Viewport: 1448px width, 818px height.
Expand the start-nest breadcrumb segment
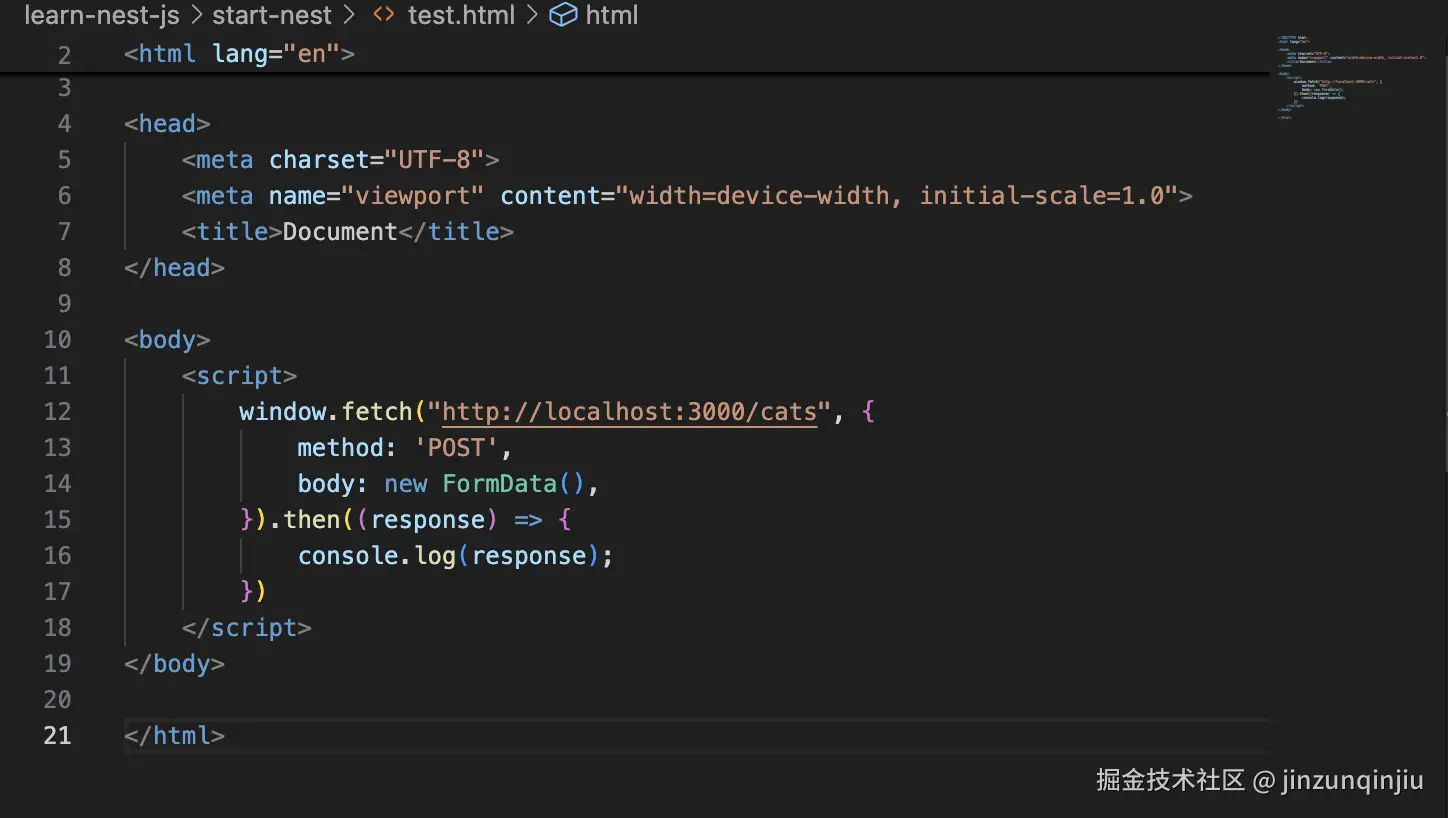coord(271,16)
